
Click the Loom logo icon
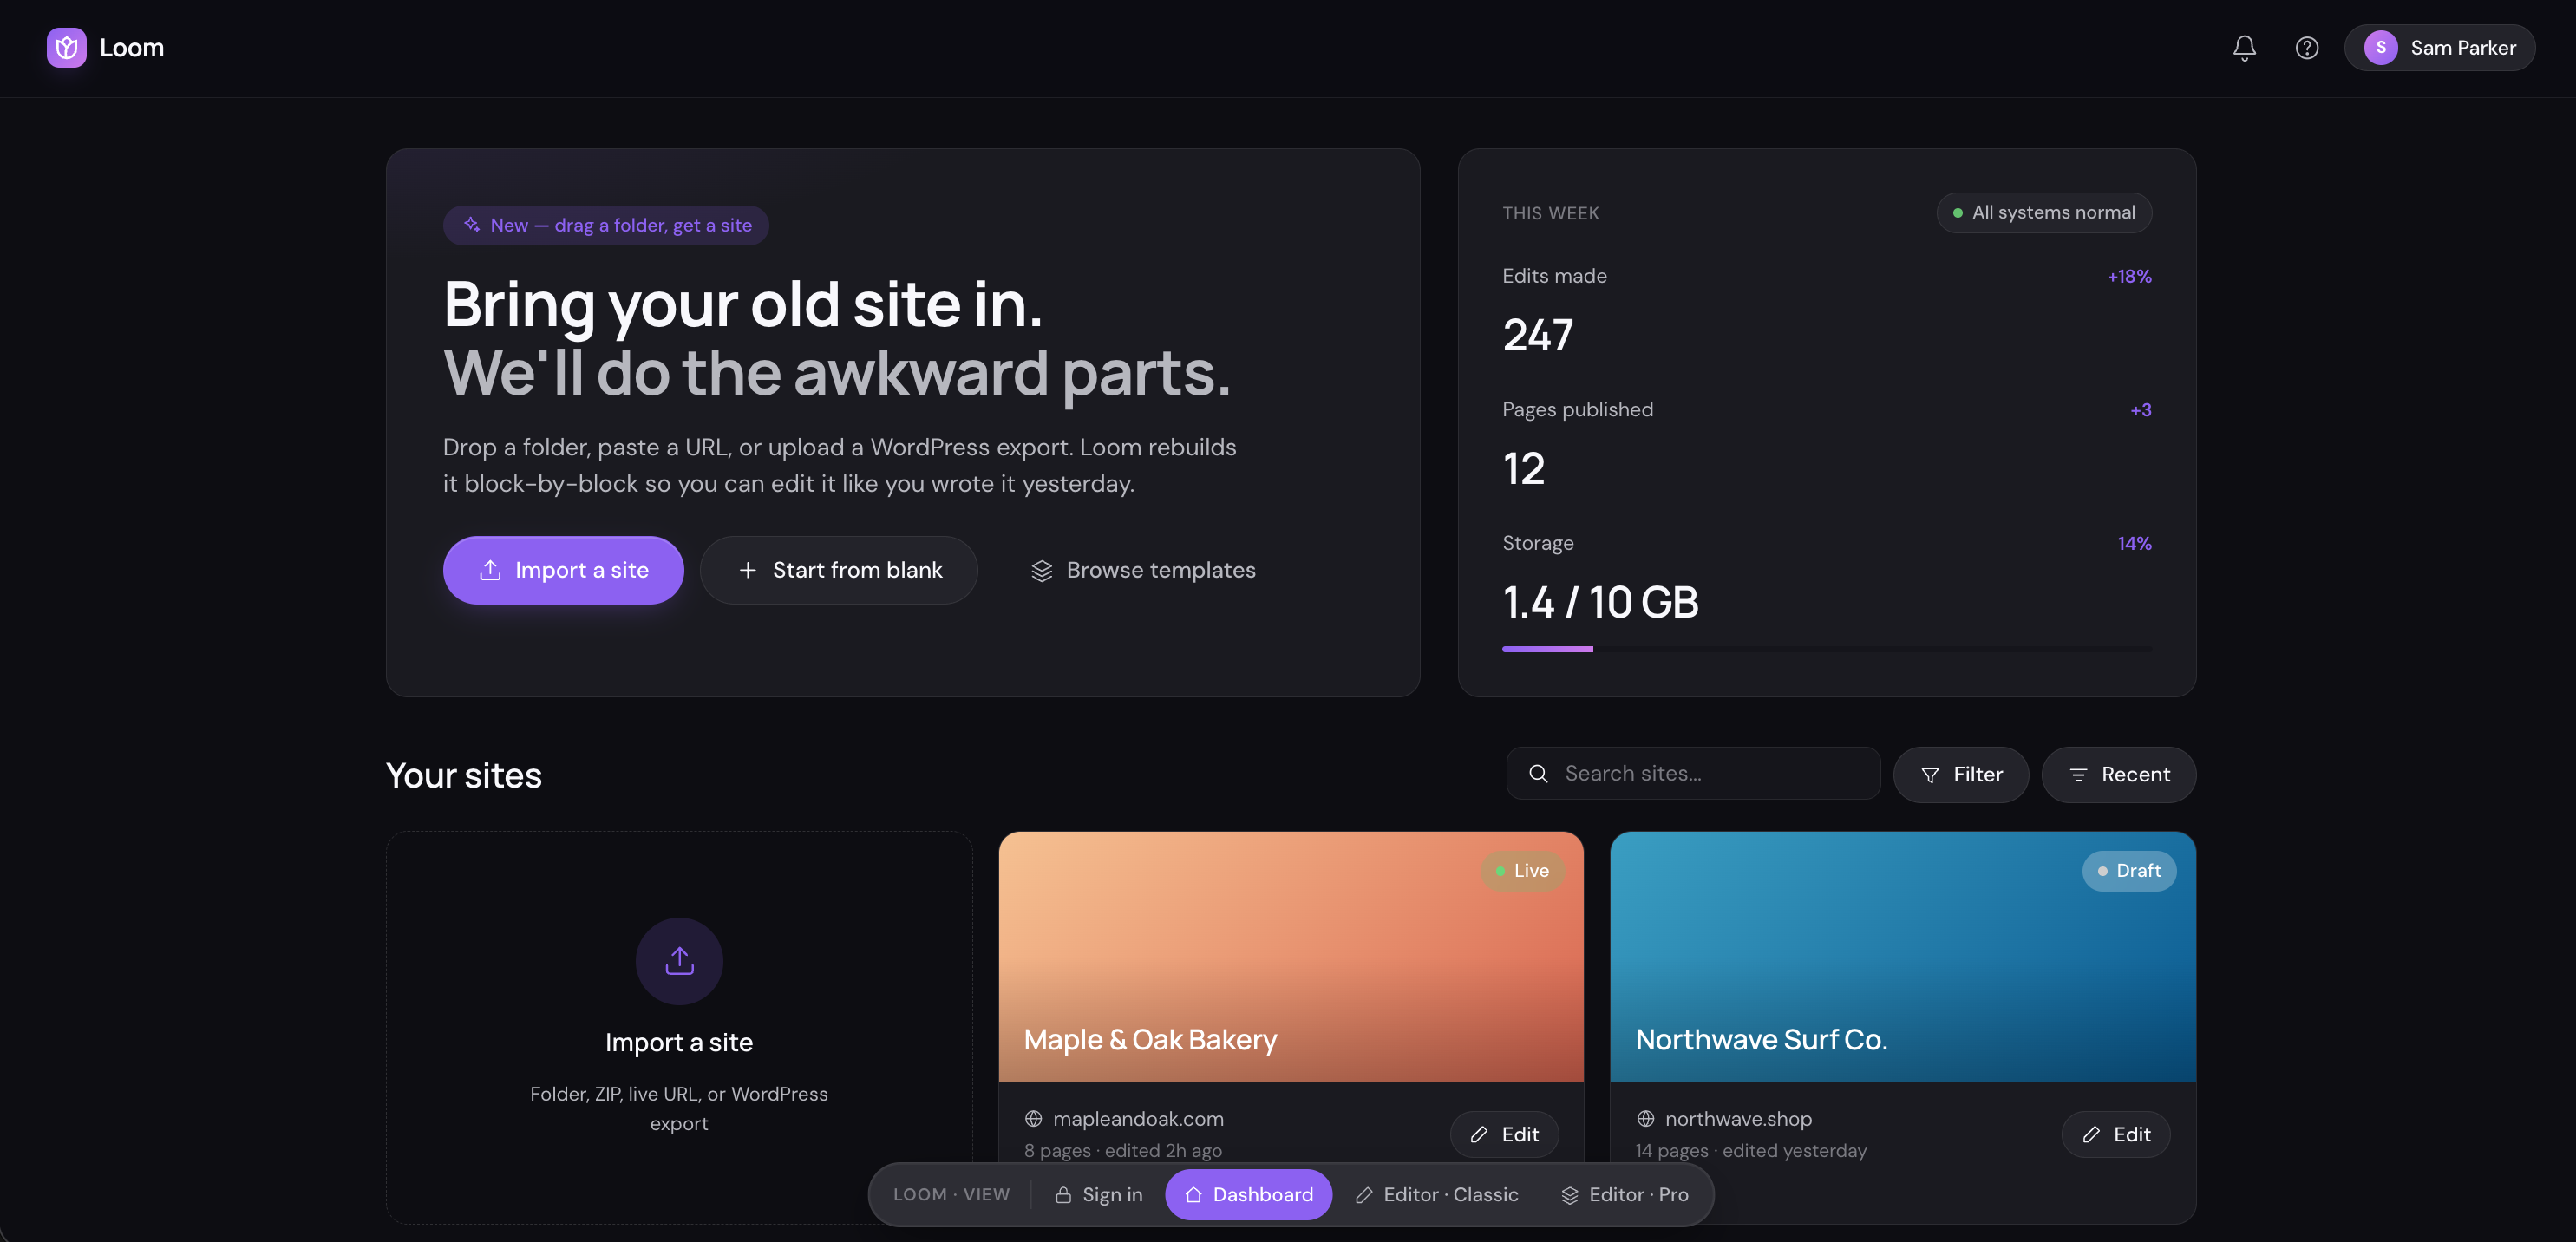(x=66, y=48)
